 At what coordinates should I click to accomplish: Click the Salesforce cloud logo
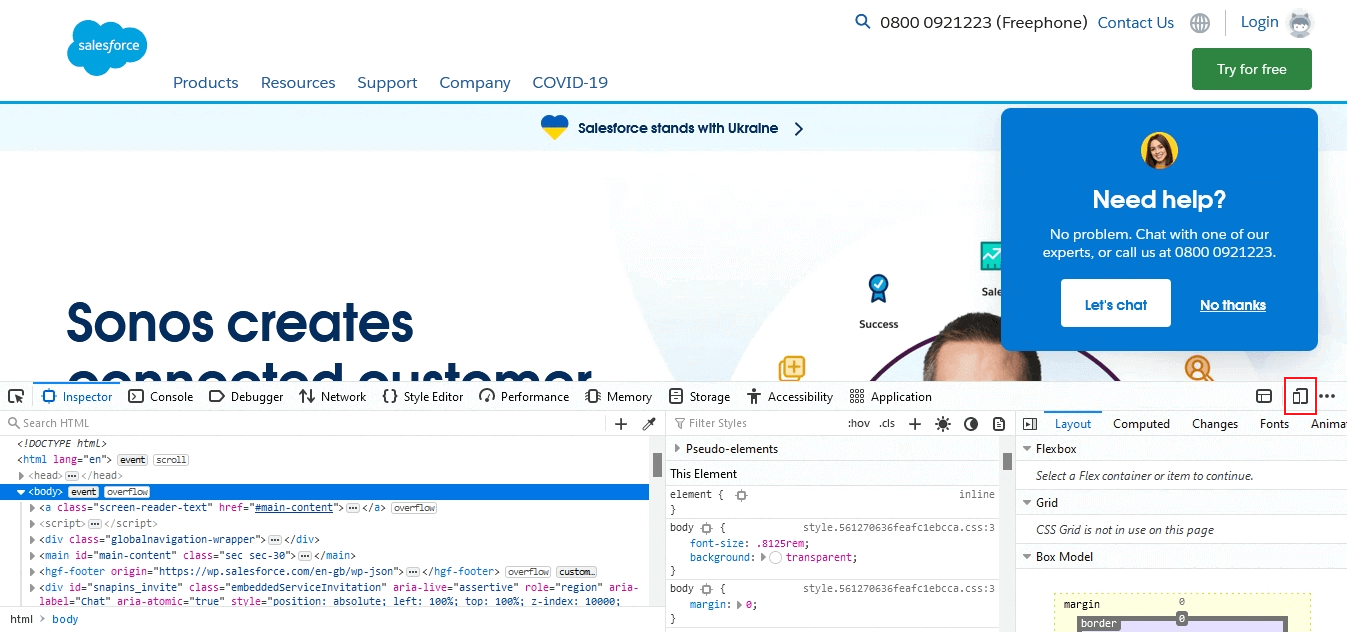tap(107, 48)
